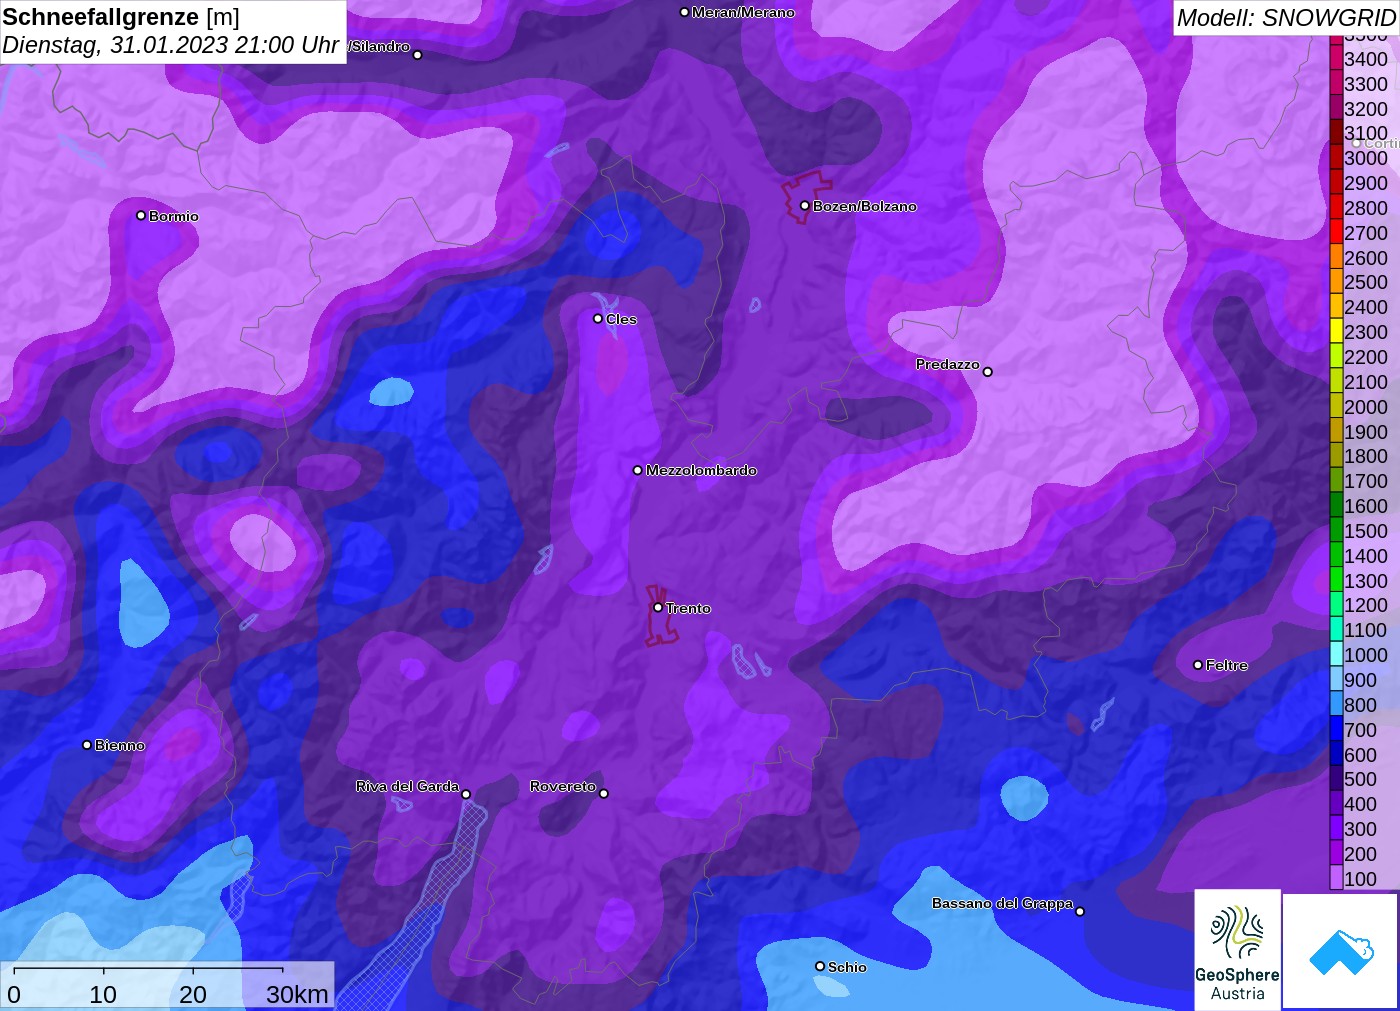Select the Riva del Garda label
The height and width of the screenshot is (1011, 1400).
[407, 786]
